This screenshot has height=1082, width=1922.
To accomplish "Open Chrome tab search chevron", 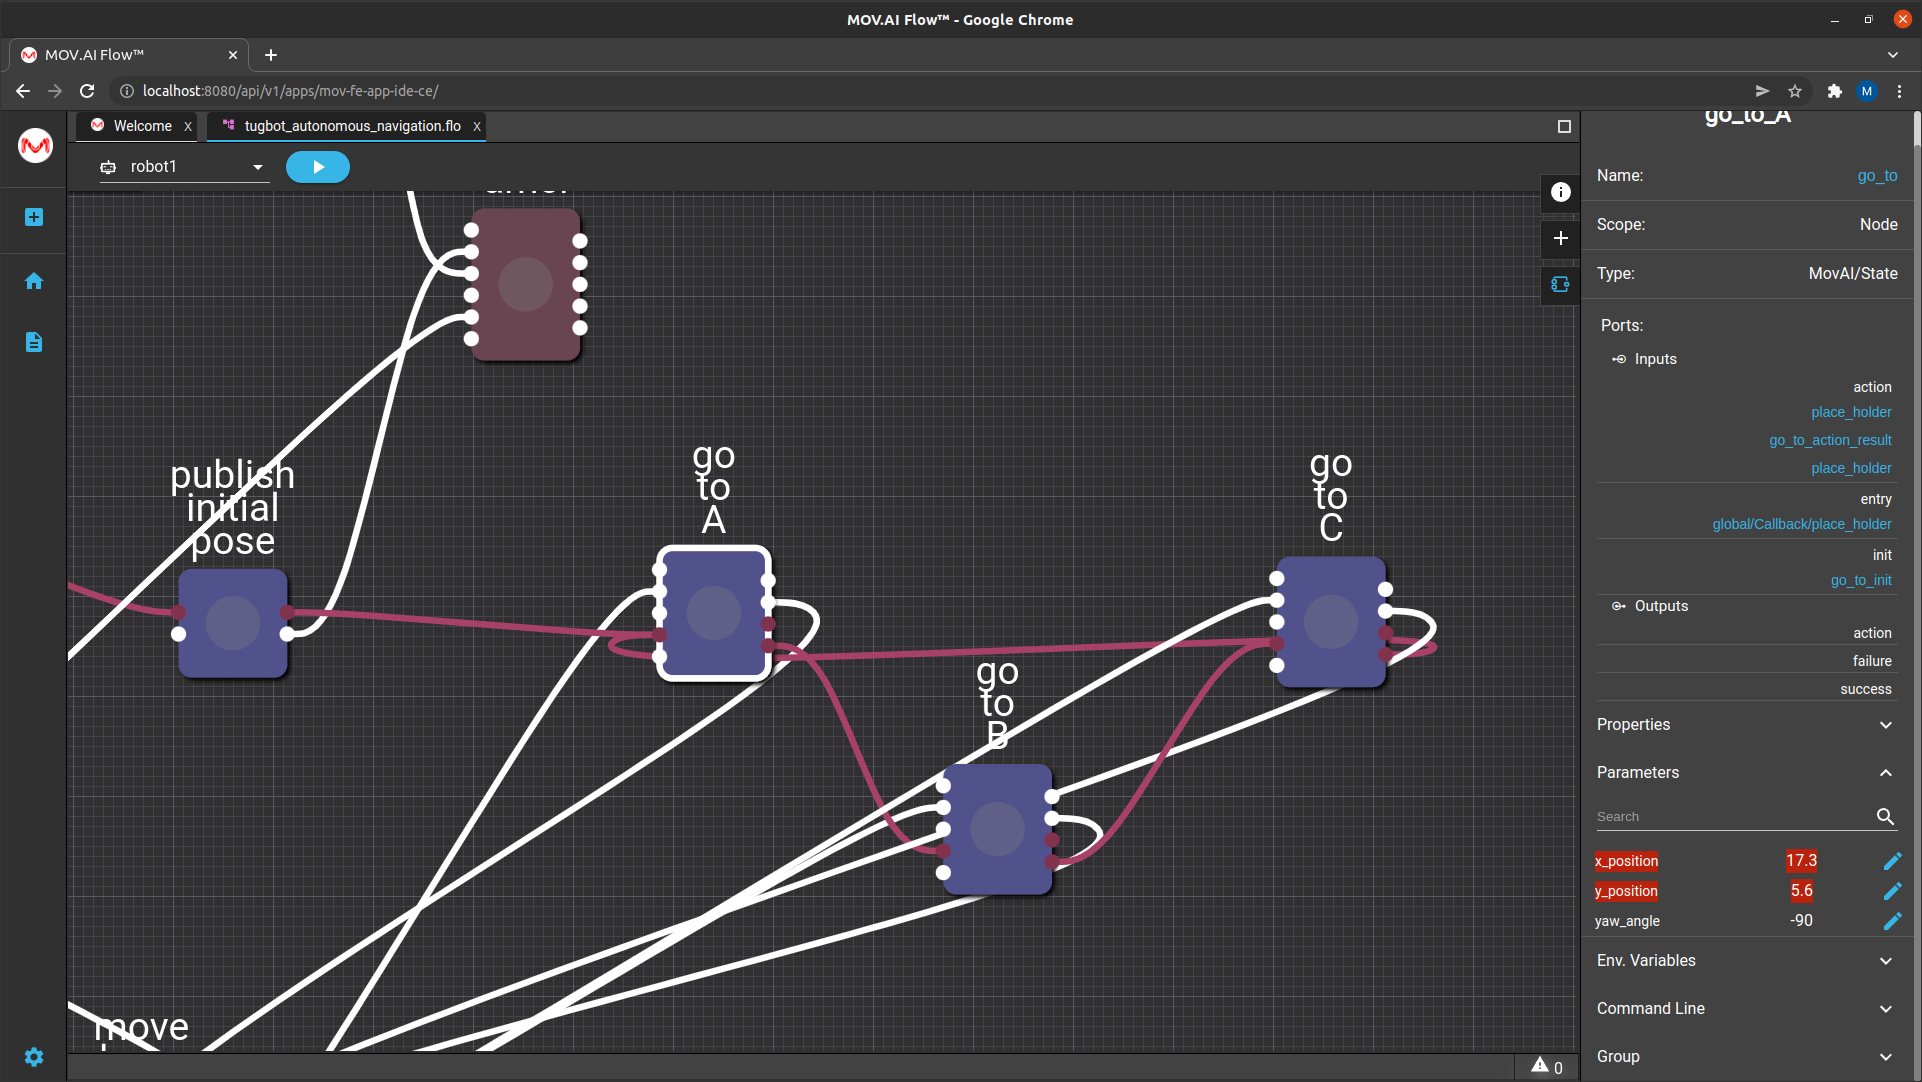I will pyautogui.click(x=1893, y=55).
